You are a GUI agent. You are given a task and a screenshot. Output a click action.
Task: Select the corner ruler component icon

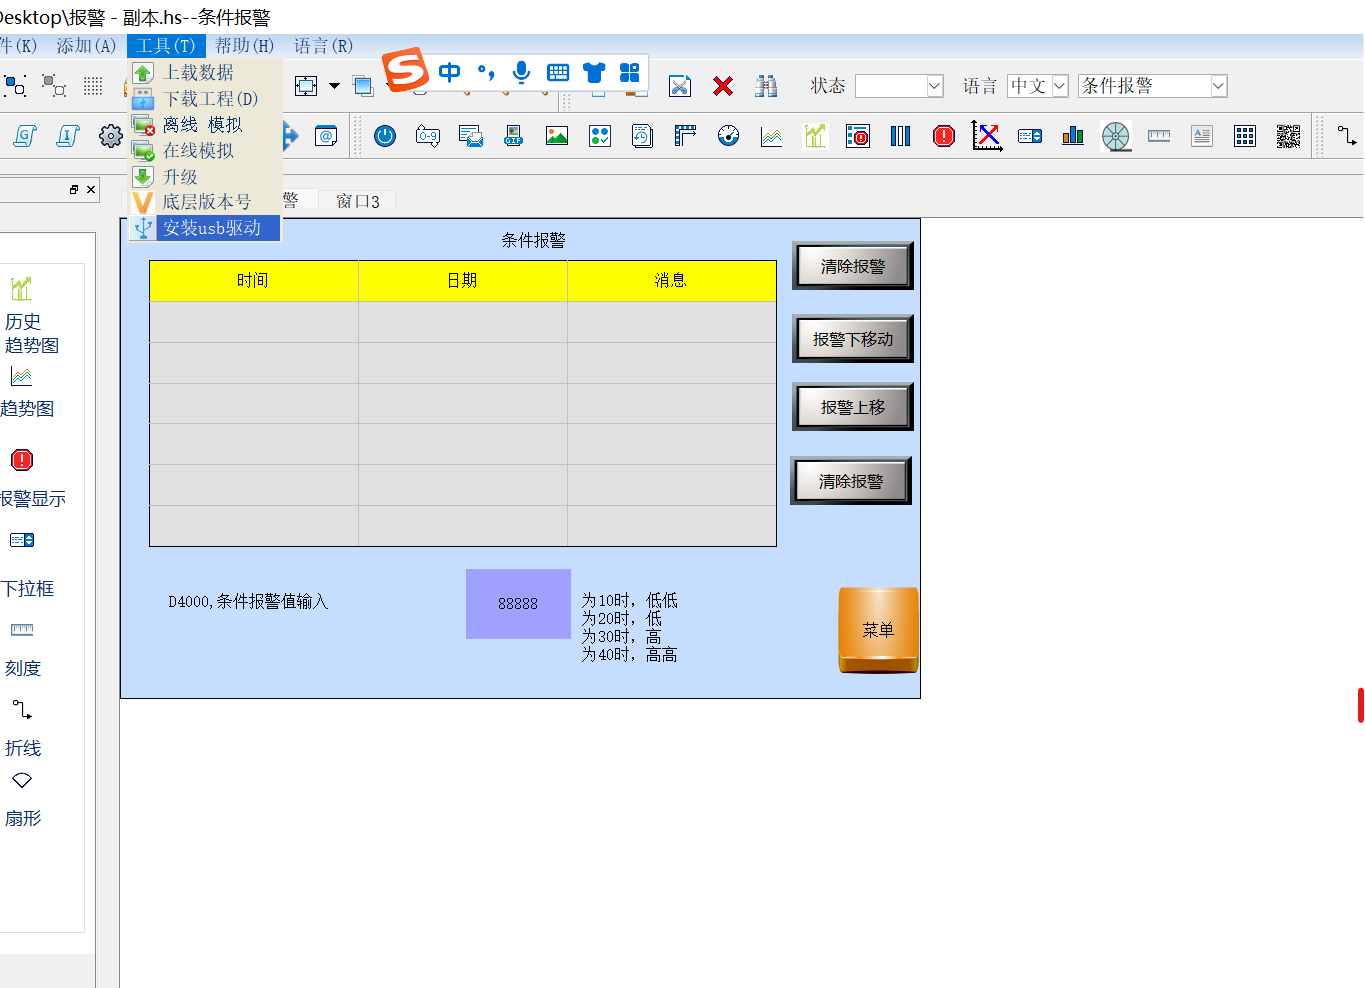[685, 136]
